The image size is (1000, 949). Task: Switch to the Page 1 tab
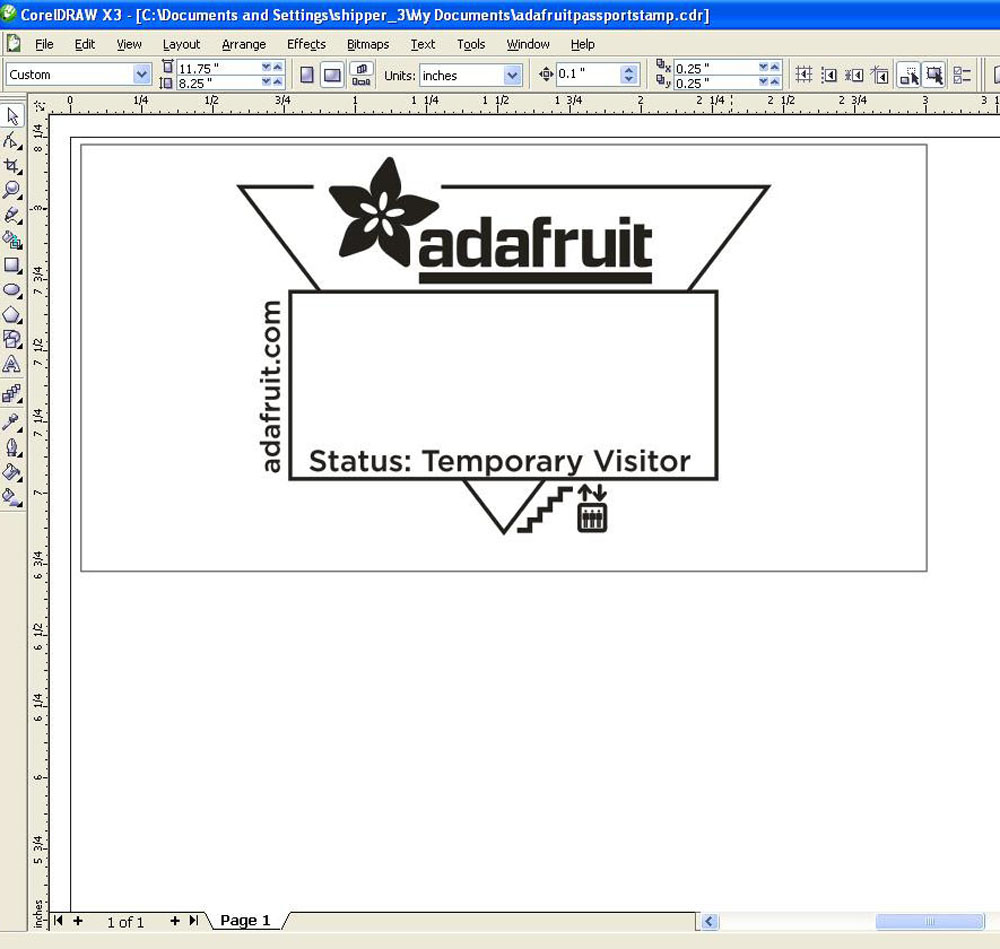click(x=245, y=920)
